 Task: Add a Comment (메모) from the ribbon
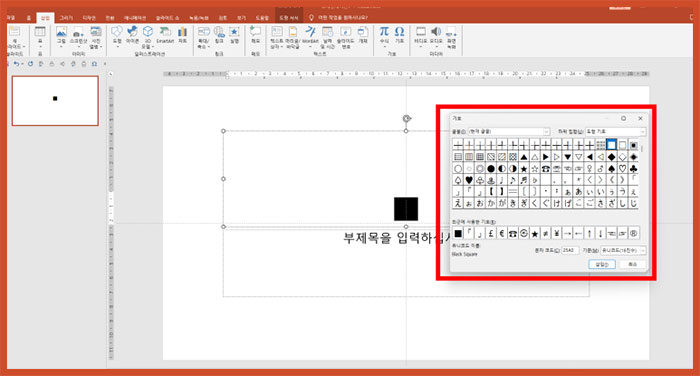255,35
